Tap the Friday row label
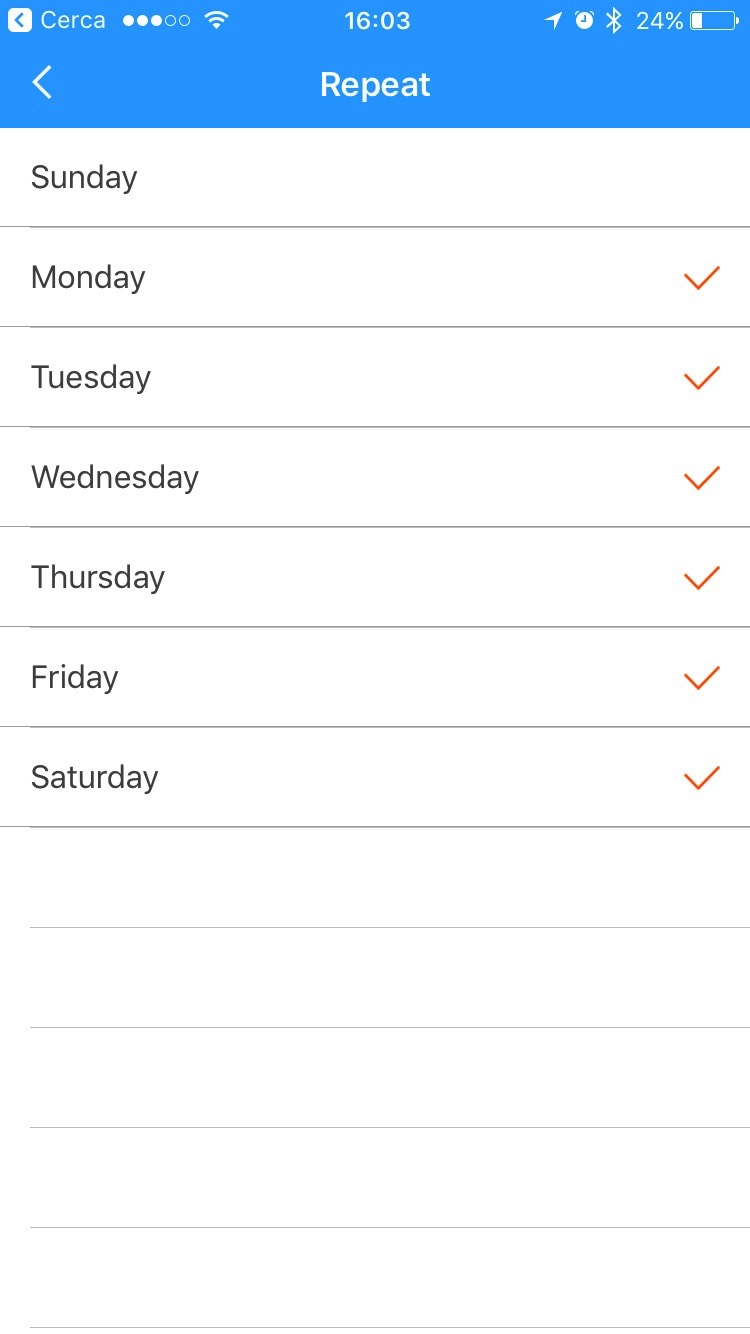This screenshot has width=750, height=1334. 75,678
